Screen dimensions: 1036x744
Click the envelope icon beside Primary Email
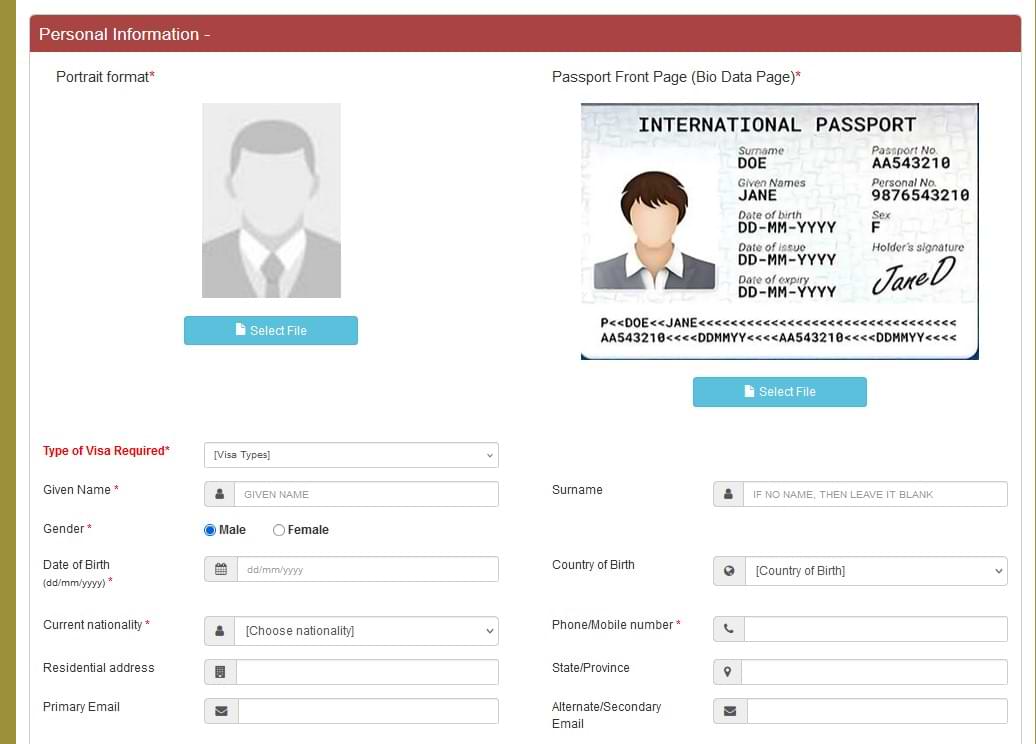pos(221,711)
